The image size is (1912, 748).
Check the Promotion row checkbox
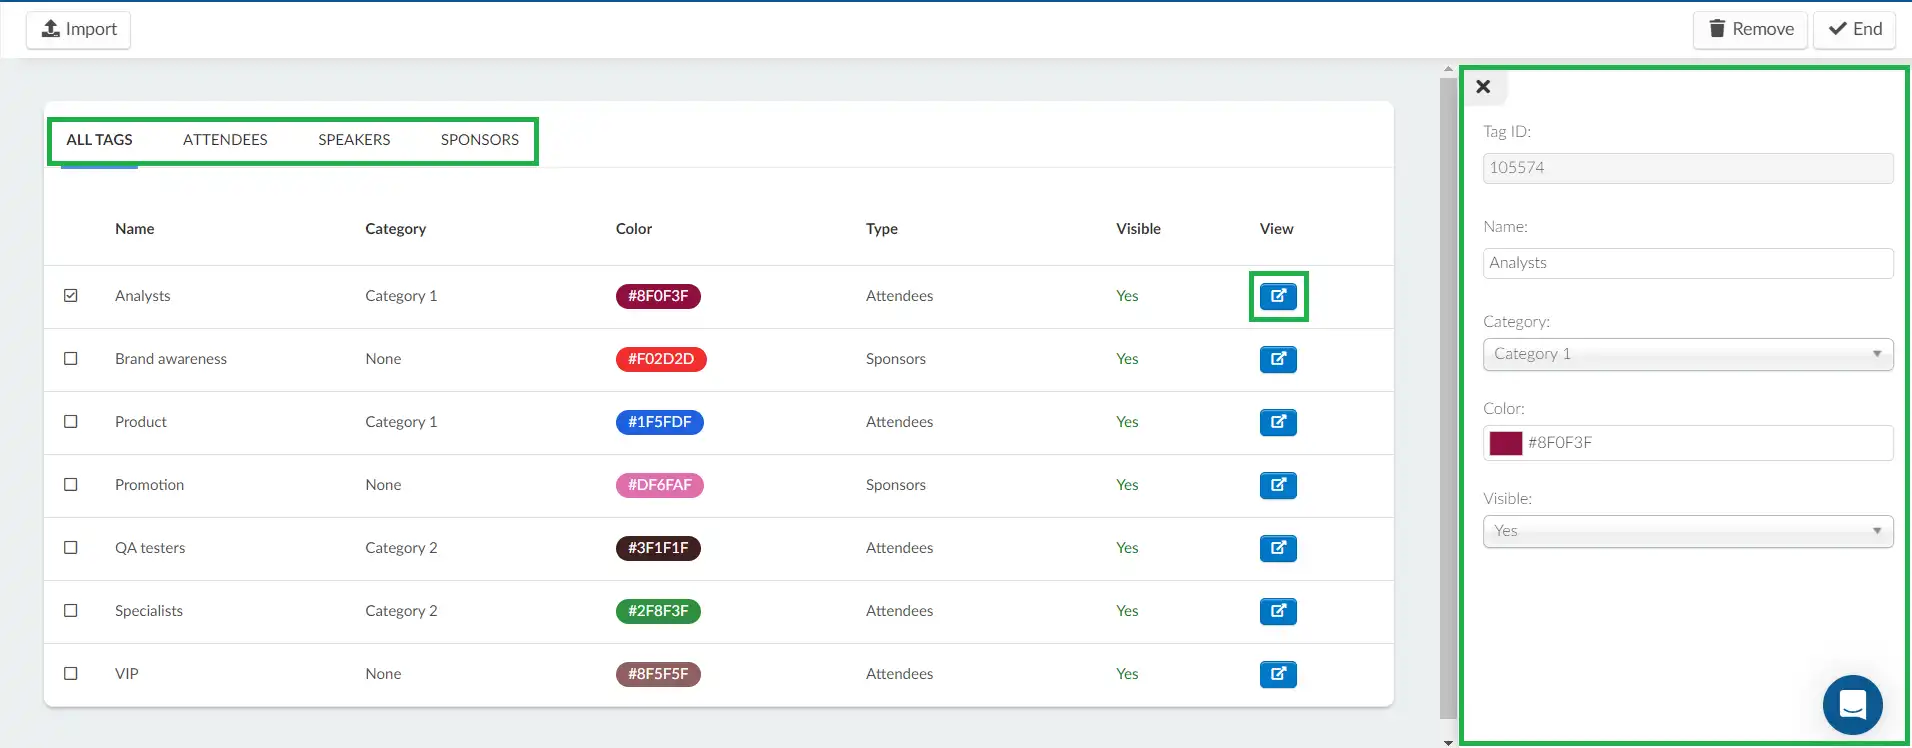coord(71,485)
